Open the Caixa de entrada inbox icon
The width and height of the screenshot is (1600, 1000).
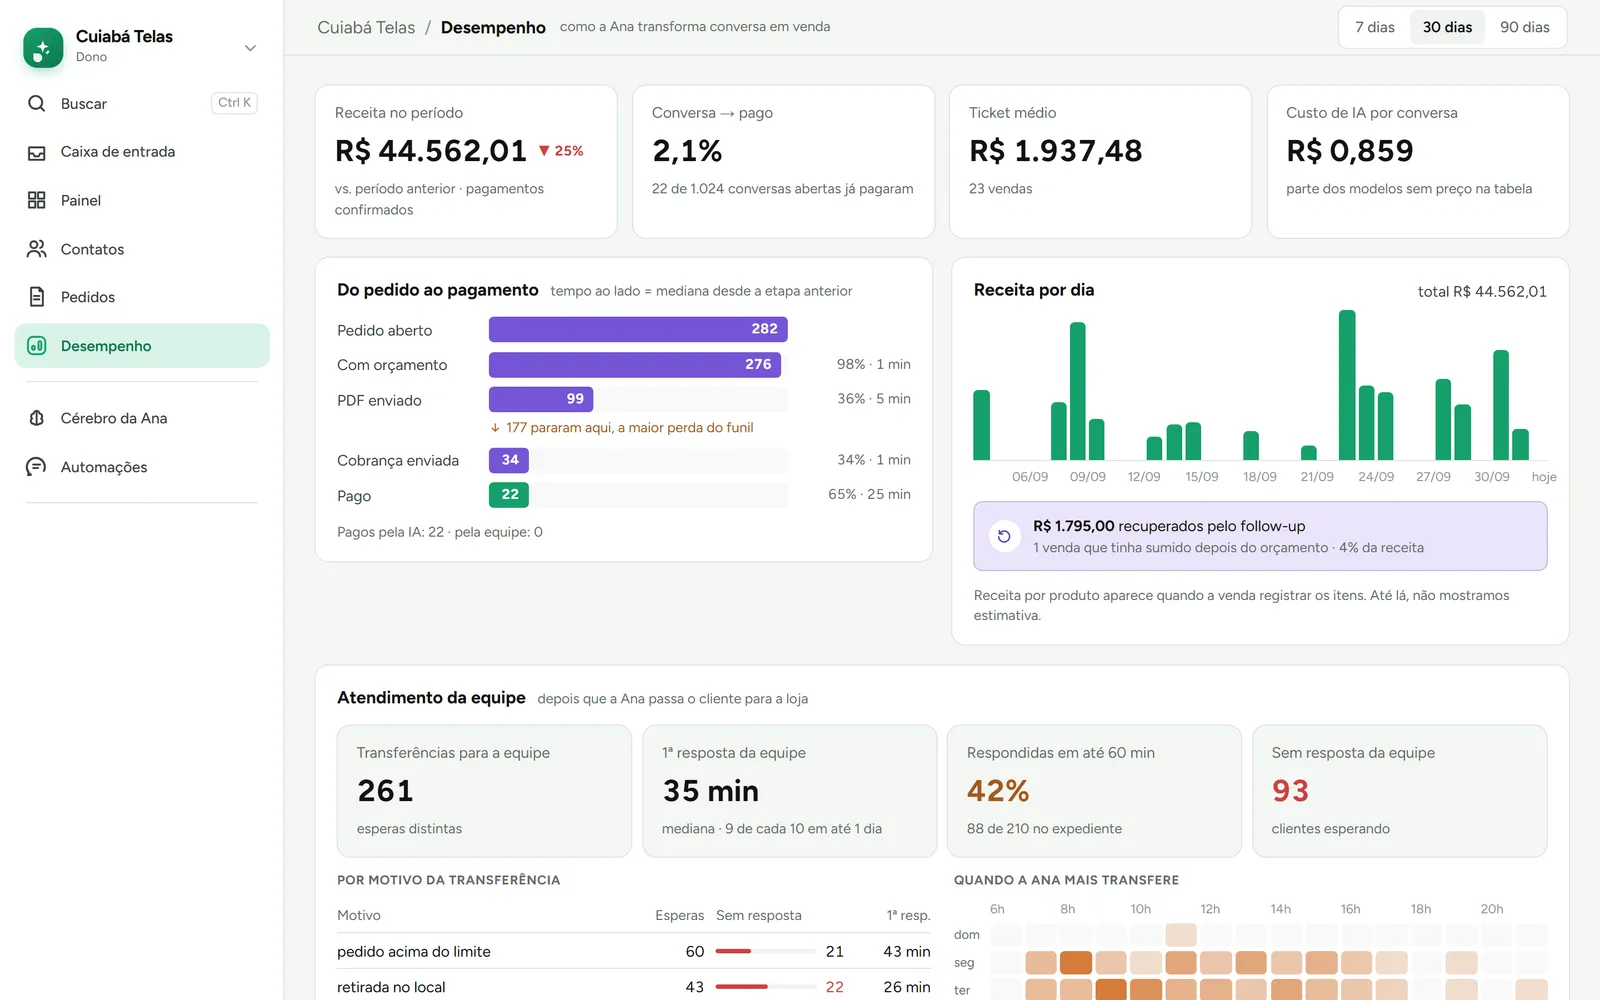pos(37,152)
